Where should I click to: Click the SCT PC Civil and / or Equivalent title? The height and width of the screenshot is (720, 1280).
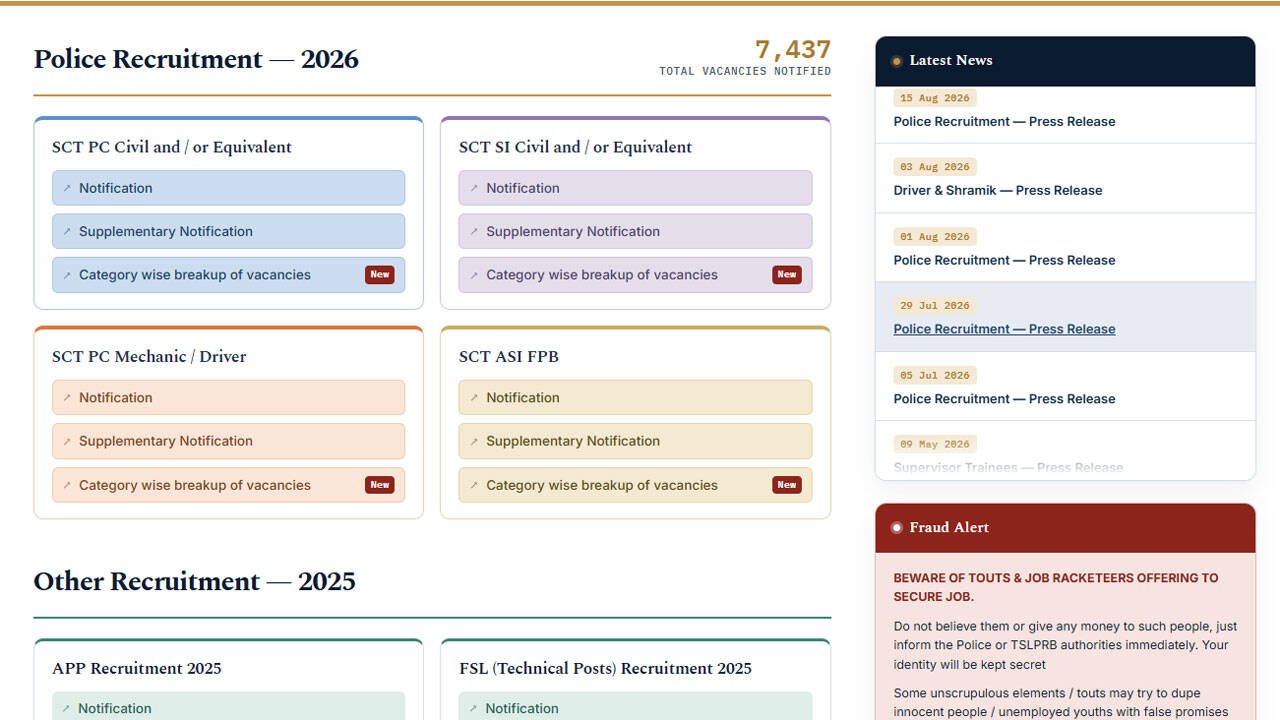coord(172,147)
